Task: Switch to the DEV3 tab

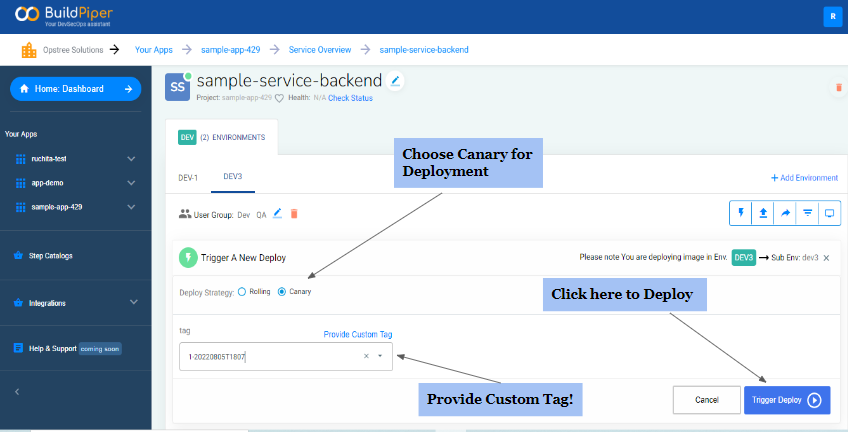Action: (x=233, y=177)
